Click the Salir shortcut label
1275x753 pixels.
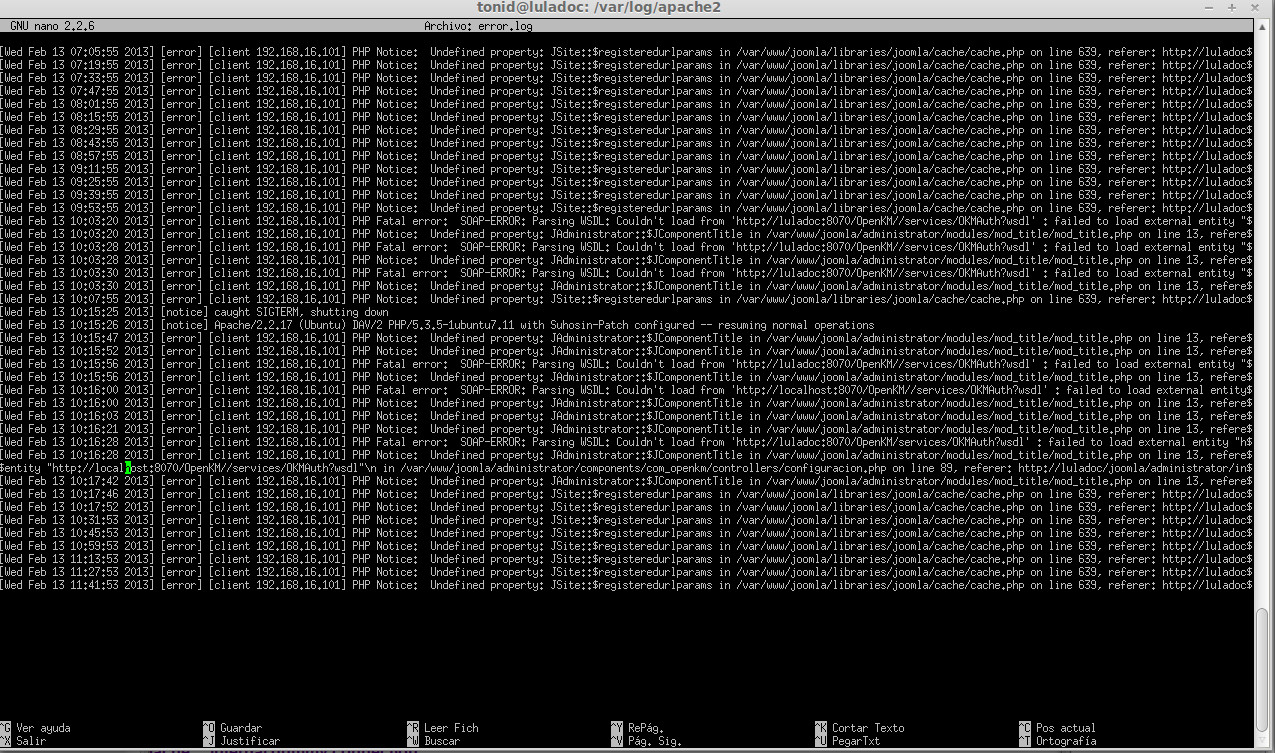click(x=30, y=741)
